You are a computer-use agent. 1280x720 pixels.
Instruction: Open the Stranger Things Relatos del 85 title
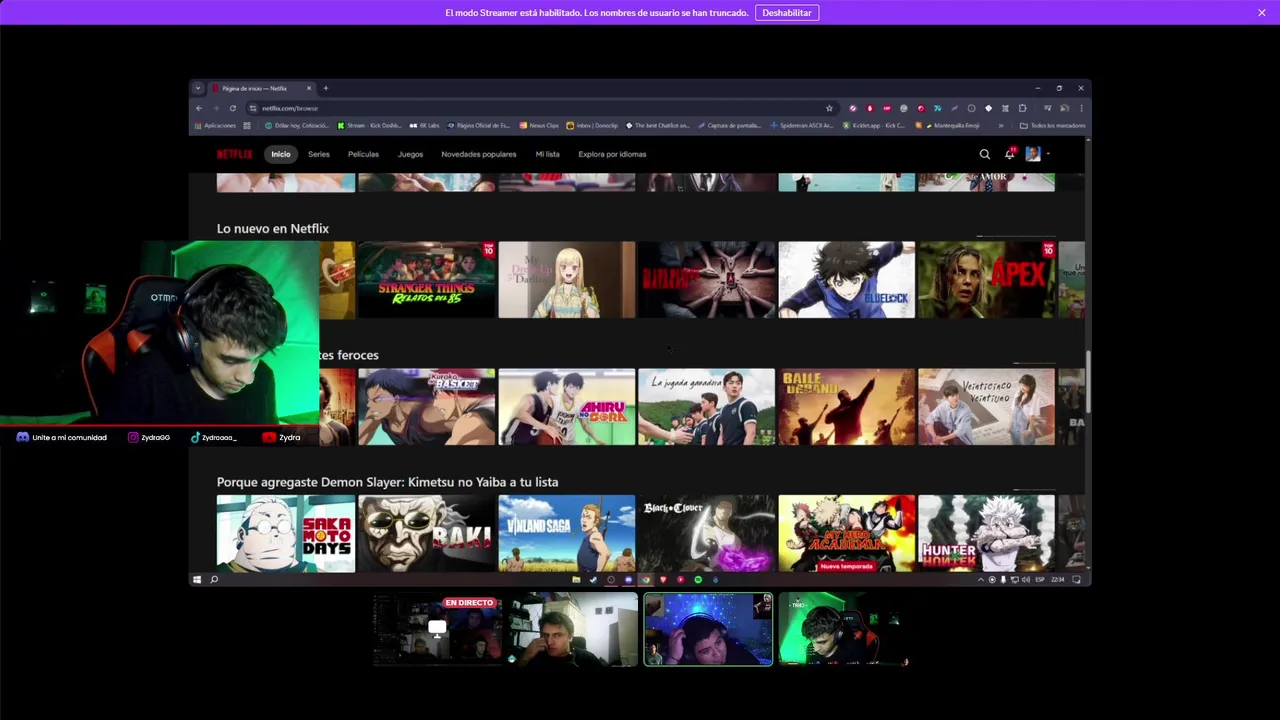tap(426, 280)
